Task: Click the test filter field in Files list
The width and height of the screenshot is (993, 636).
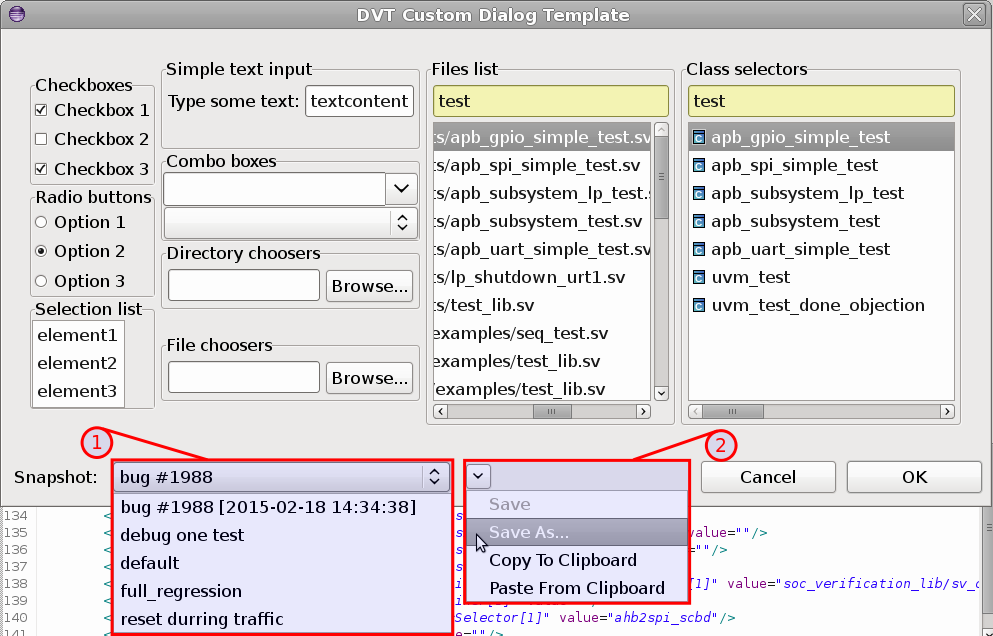Action: point(550,100)
